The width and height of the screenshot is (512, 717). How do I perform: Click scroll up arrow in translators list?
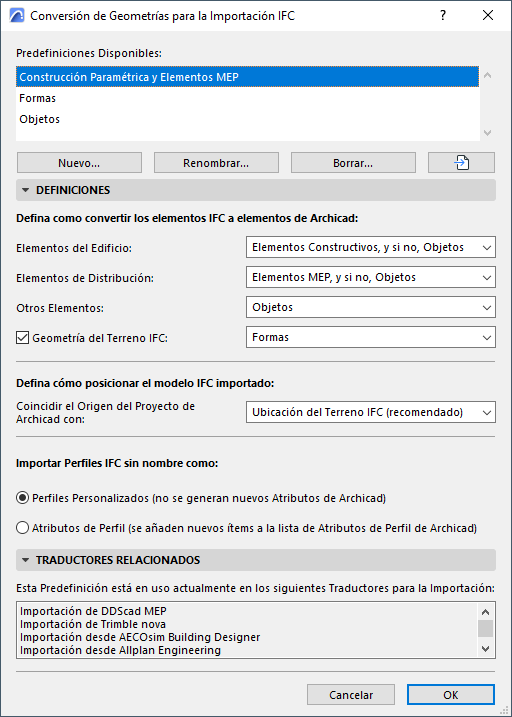point(485,612)
